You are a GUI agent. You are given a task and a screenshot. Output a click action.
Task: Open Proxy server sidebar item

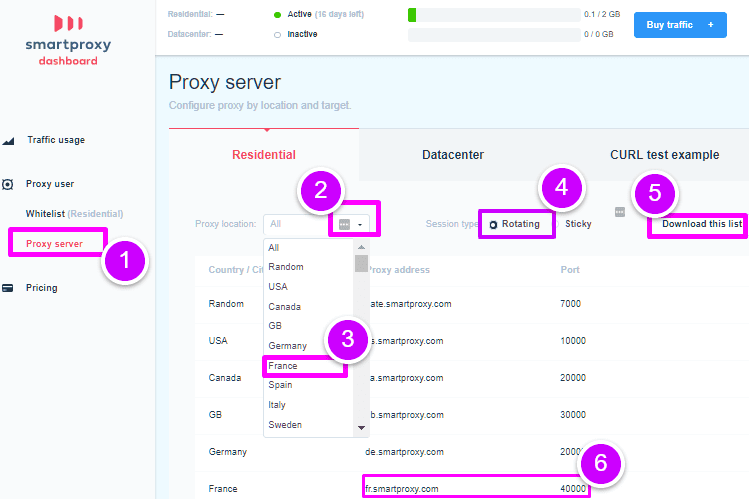pos(54,244)
